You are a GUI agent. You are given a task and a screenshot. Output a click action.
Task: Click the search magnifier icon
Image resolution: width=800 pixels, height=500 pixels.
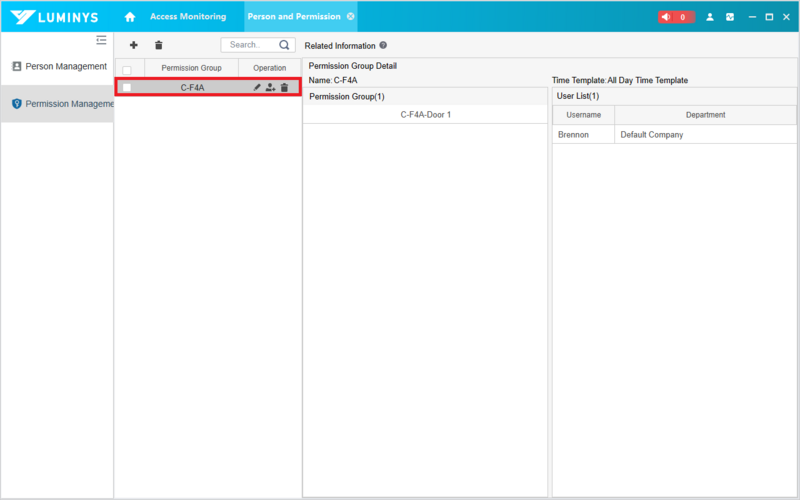click(x=284, y=45)
